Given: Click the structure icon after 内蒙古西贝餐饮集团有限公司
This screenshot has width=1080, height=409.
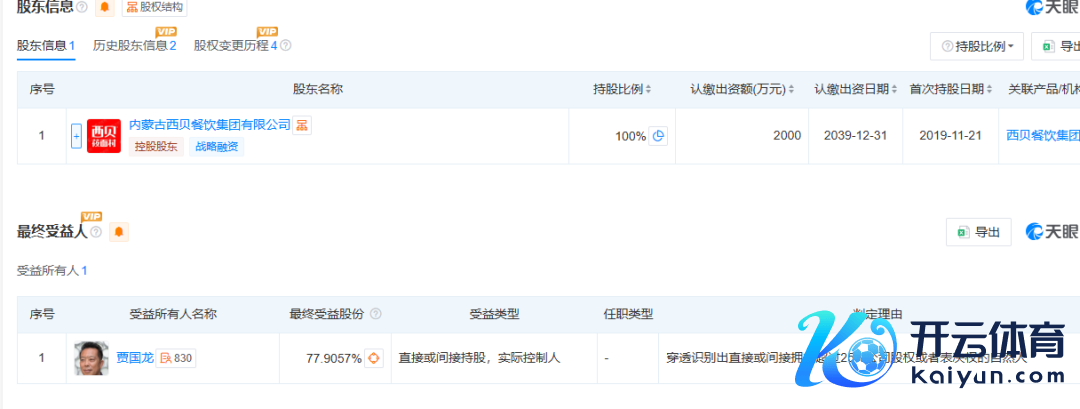Looking at the screenshot, I should 301,125.
